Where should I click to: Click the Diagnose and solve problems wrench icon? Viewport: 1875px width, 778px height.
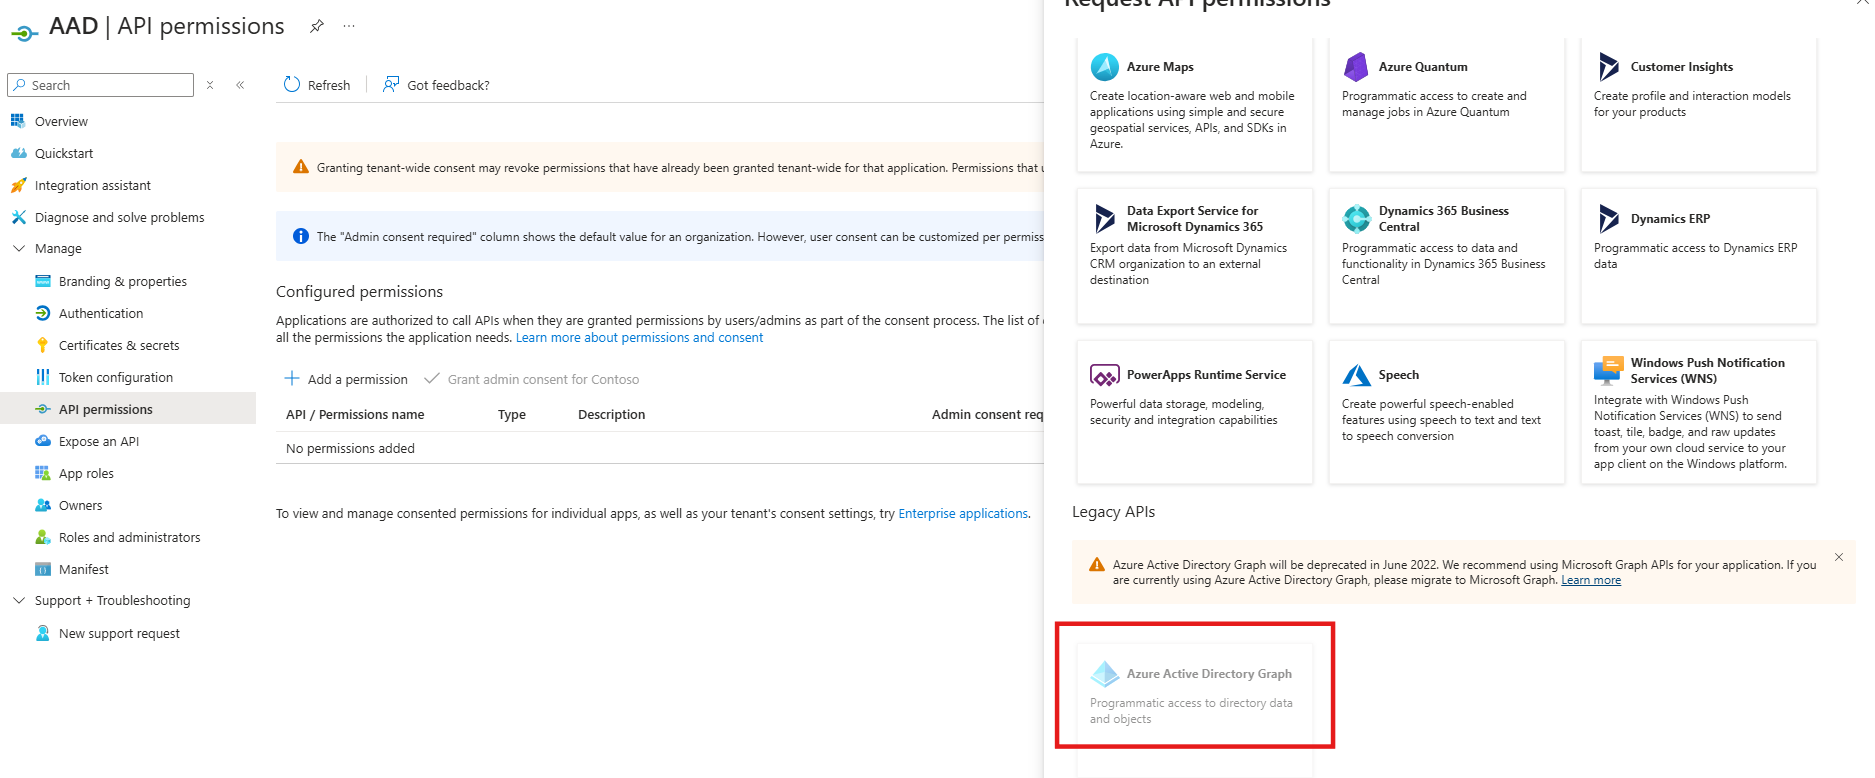[x=18, y=217]
